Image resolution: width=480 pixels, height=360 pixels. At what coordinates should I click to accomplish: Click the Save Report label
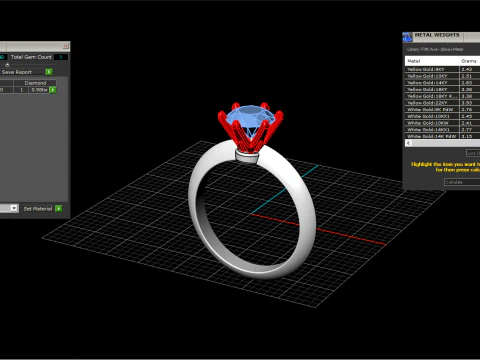(x=17, y=72)
